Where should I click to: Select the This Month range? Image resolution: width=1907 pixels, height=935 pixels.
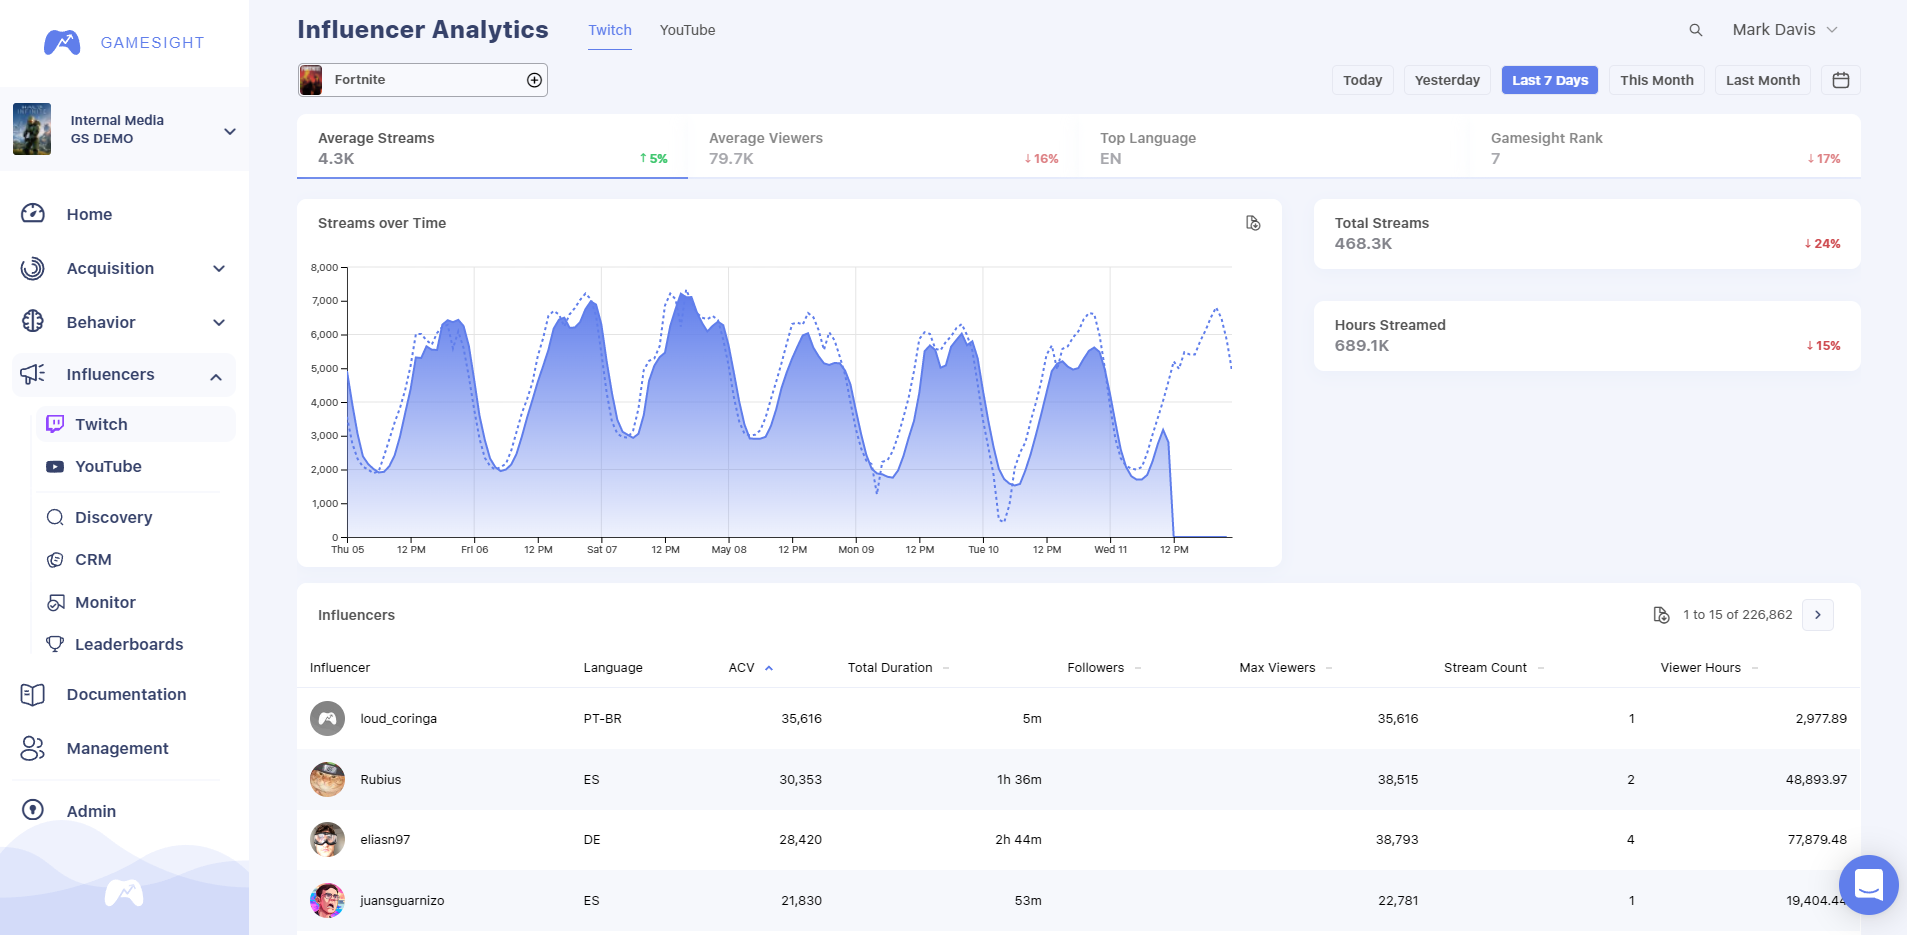[x=1657, y=80]
